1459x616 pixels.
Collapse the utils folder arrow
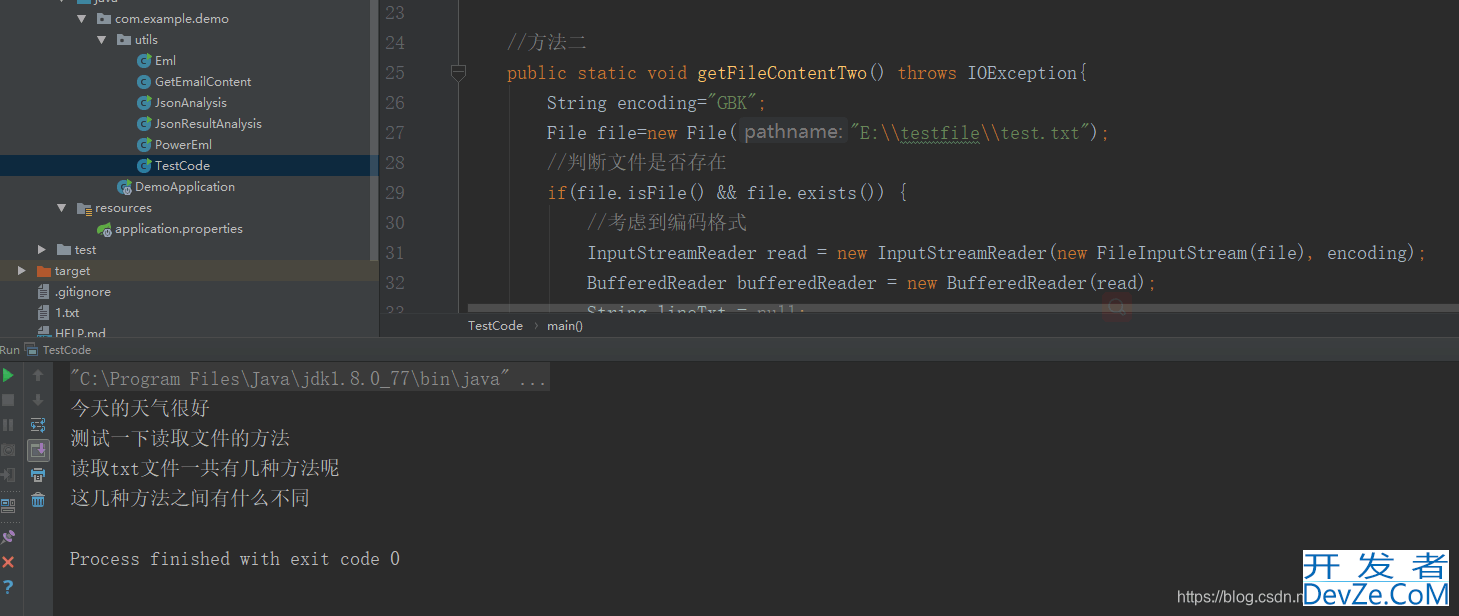[102, 40]
